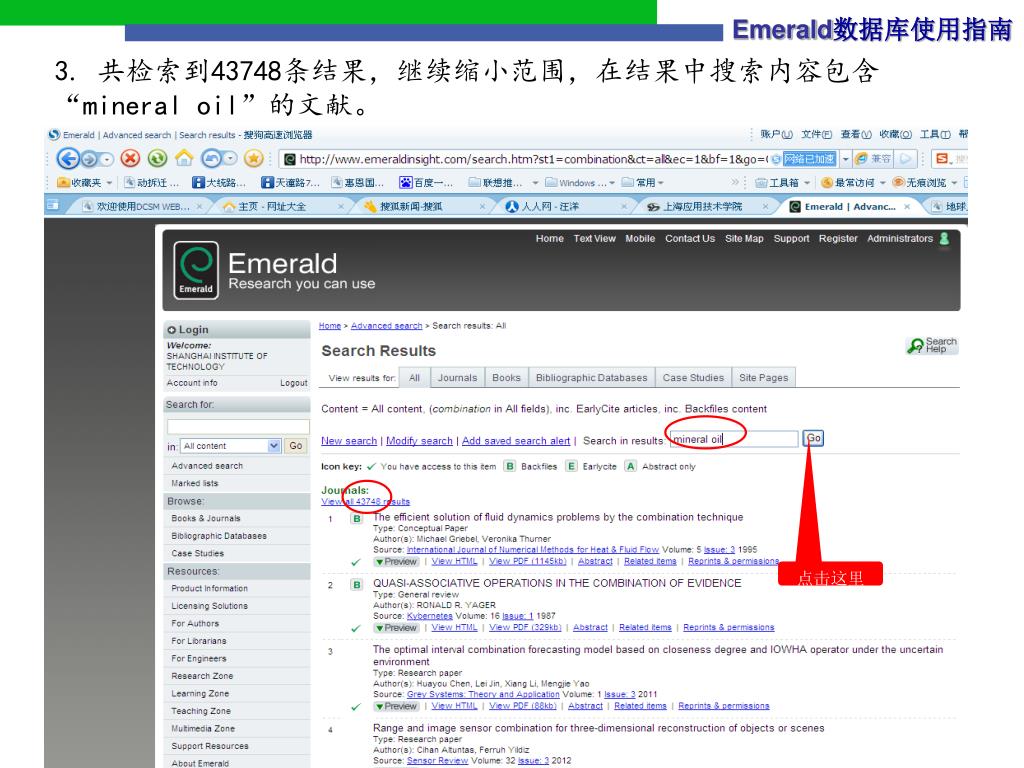1024x768 pixels.
Task: Close the Emerald Advanced tab
Action: [907, 206]
